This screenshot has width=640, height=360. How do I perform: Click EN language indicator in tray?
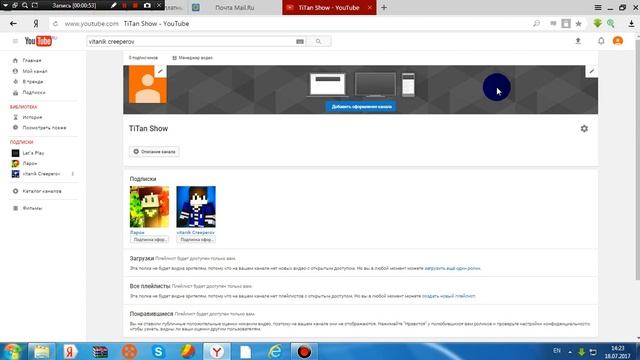click(x=557, y=351)
